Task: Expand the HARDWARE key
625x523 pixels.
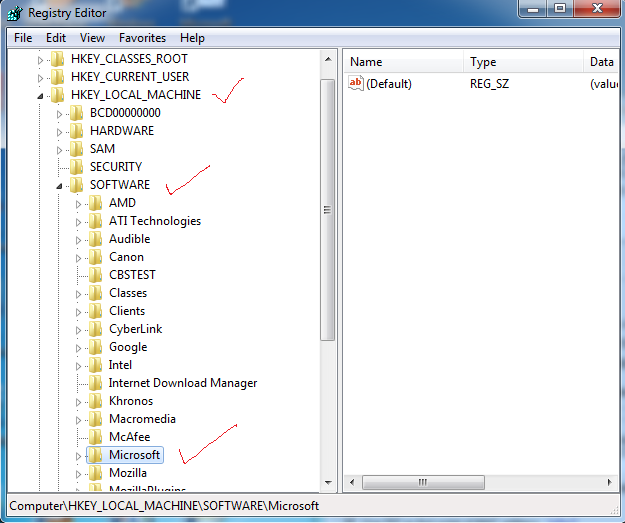Action: pyautogui.click(x=59, y=132)
